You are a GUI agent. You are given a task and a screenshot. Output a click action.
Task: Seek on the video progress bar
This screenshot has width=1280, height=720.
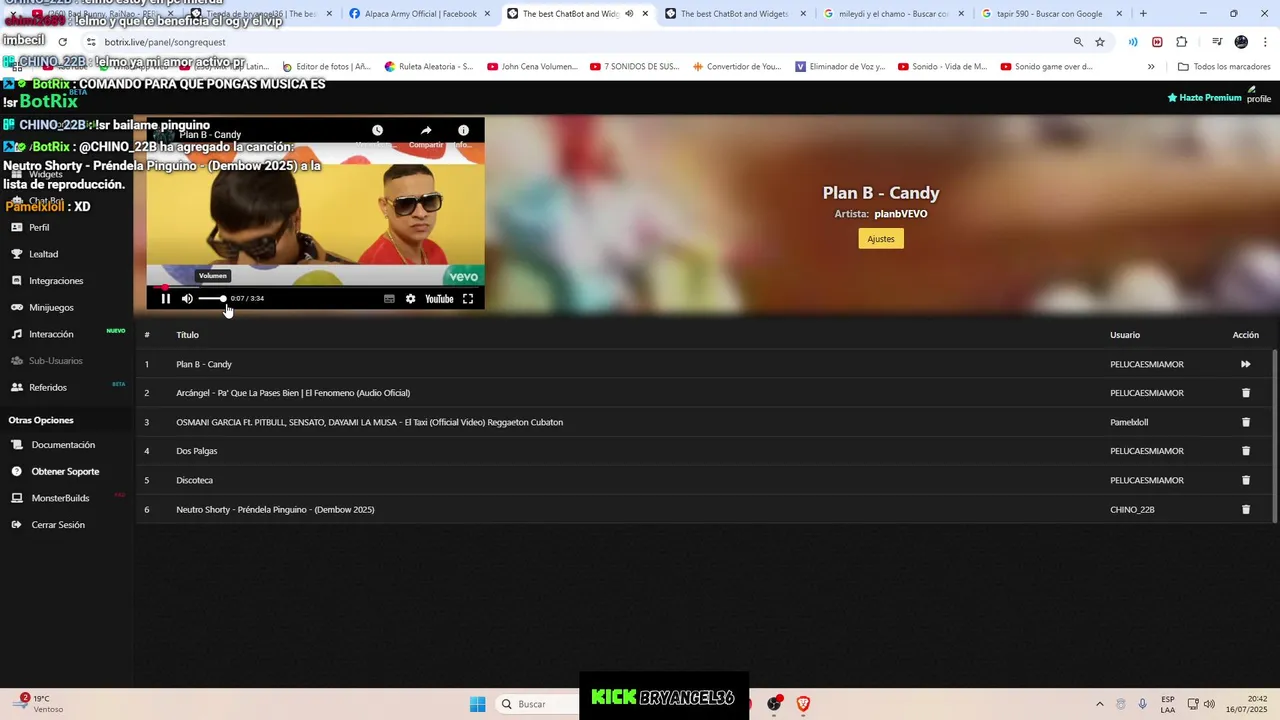coord(315,287)
